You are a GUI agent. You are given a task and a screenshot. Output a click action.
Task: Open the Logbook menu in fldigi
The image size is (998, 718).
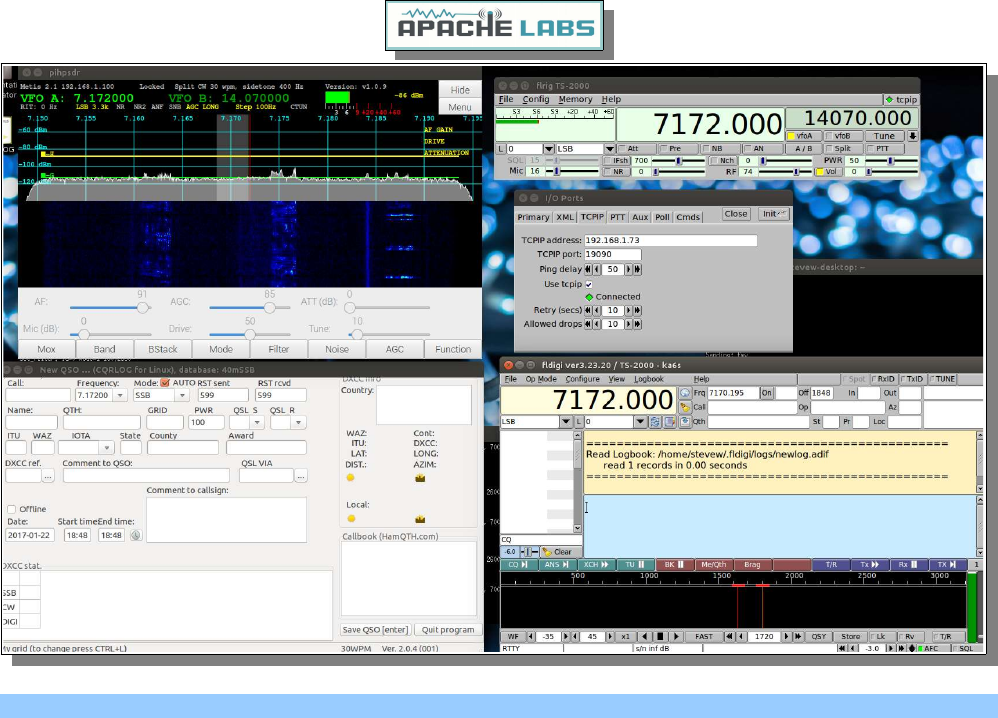(x=649, y=379)
